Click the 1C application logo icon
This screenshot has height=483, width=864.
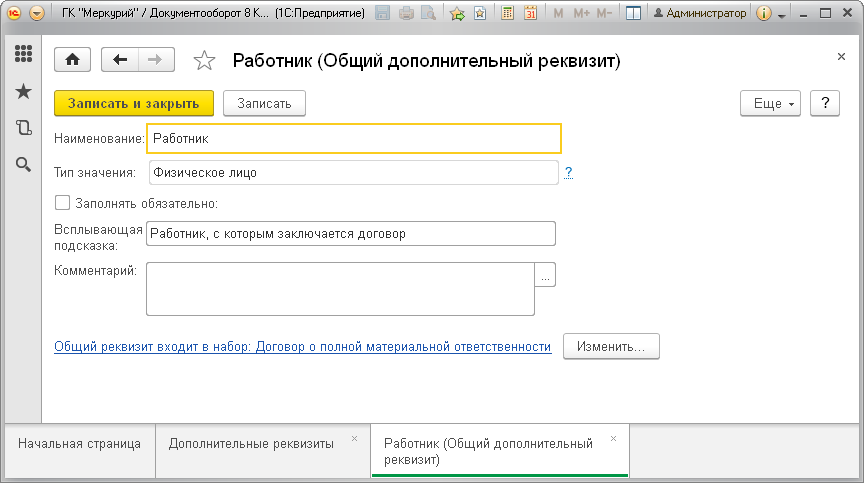[14, 13]
